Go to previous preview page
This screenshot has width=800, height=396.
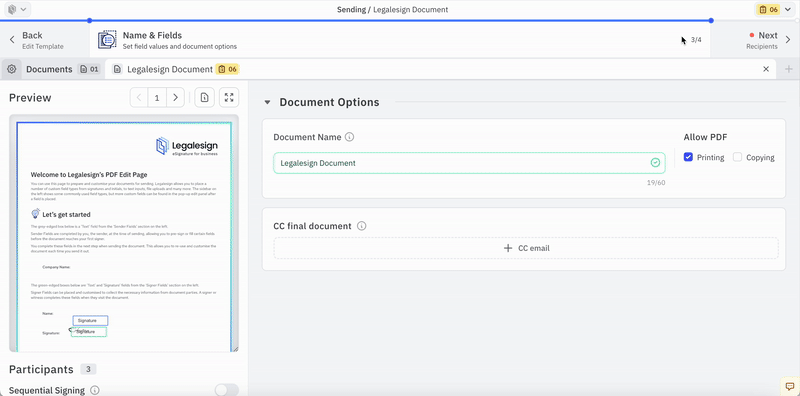(139, 97)
